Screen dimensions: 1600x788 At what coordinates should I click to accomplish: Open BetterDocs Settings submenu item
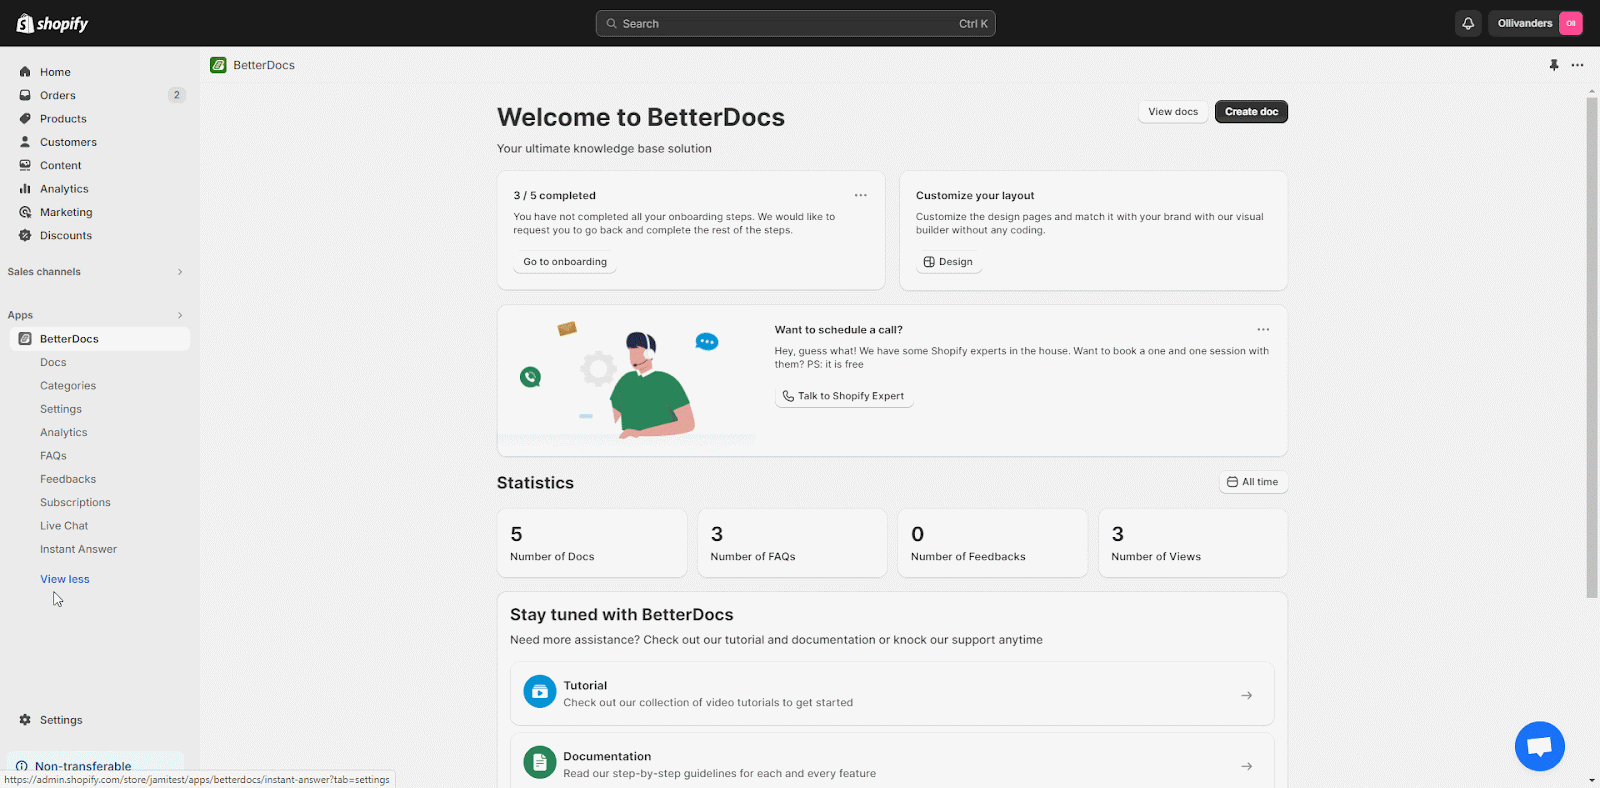click(x=61, y=409)
